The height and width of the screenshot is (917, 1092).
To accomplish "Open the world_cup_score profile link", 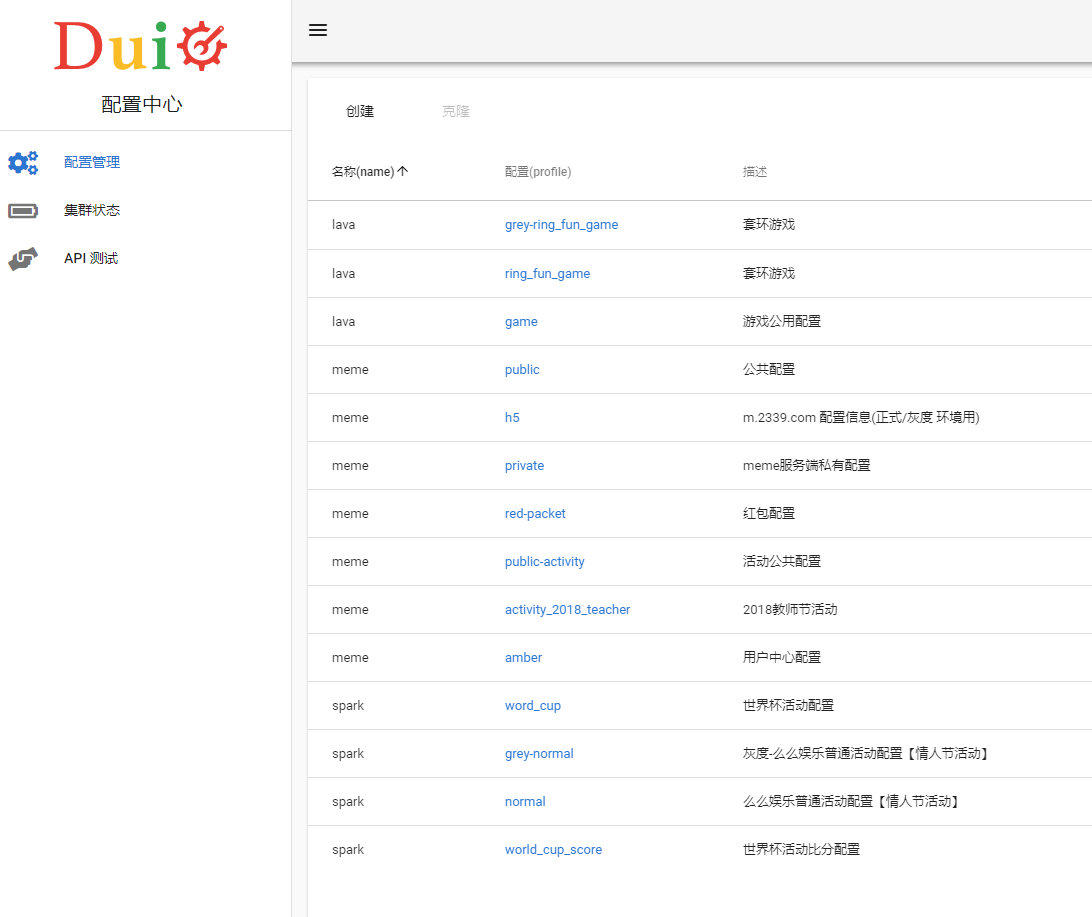I will [x=553, y=850].
